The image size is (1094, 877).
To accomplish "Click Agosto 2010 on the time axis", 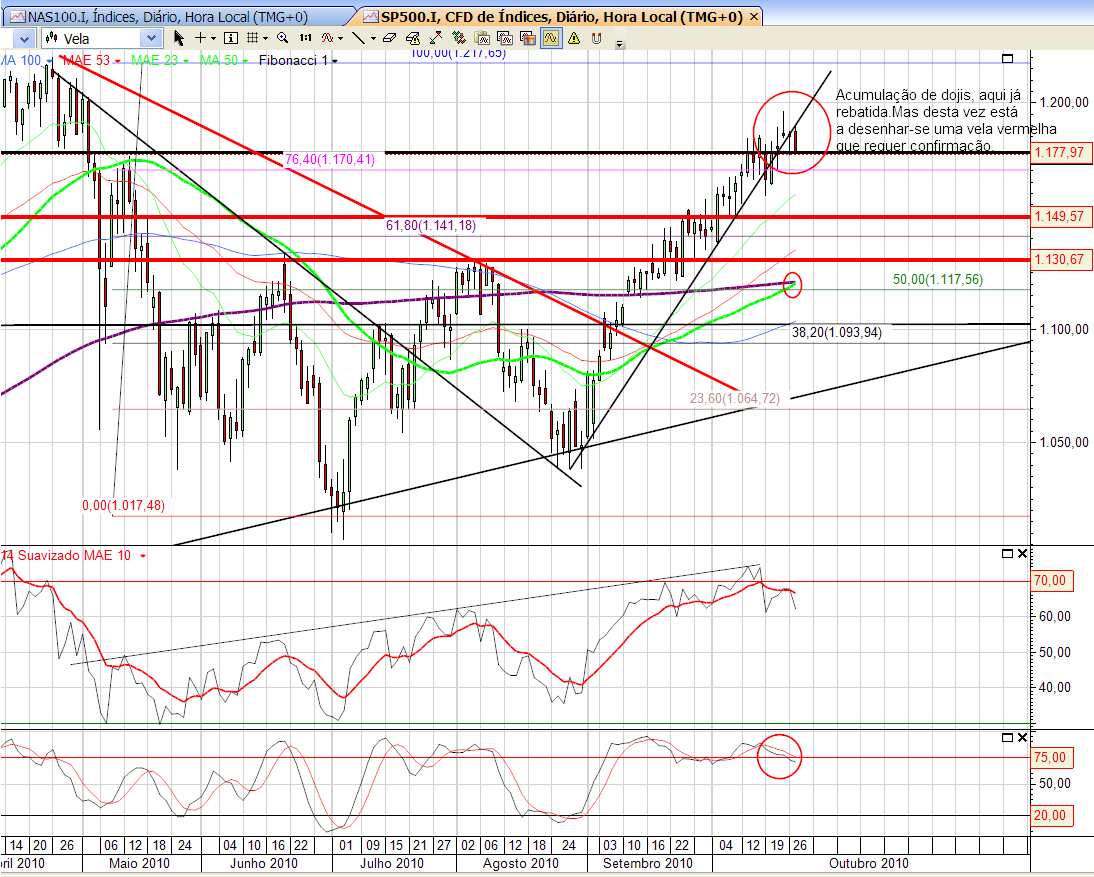I will (x=520, y=863).
